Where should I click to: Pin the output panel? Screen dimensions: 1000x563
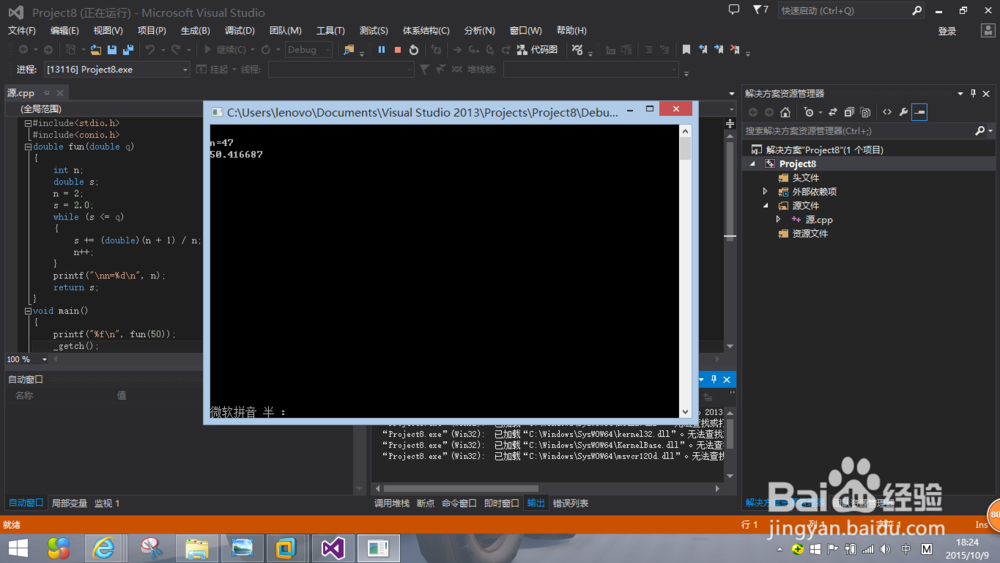(x=714, y=379)
